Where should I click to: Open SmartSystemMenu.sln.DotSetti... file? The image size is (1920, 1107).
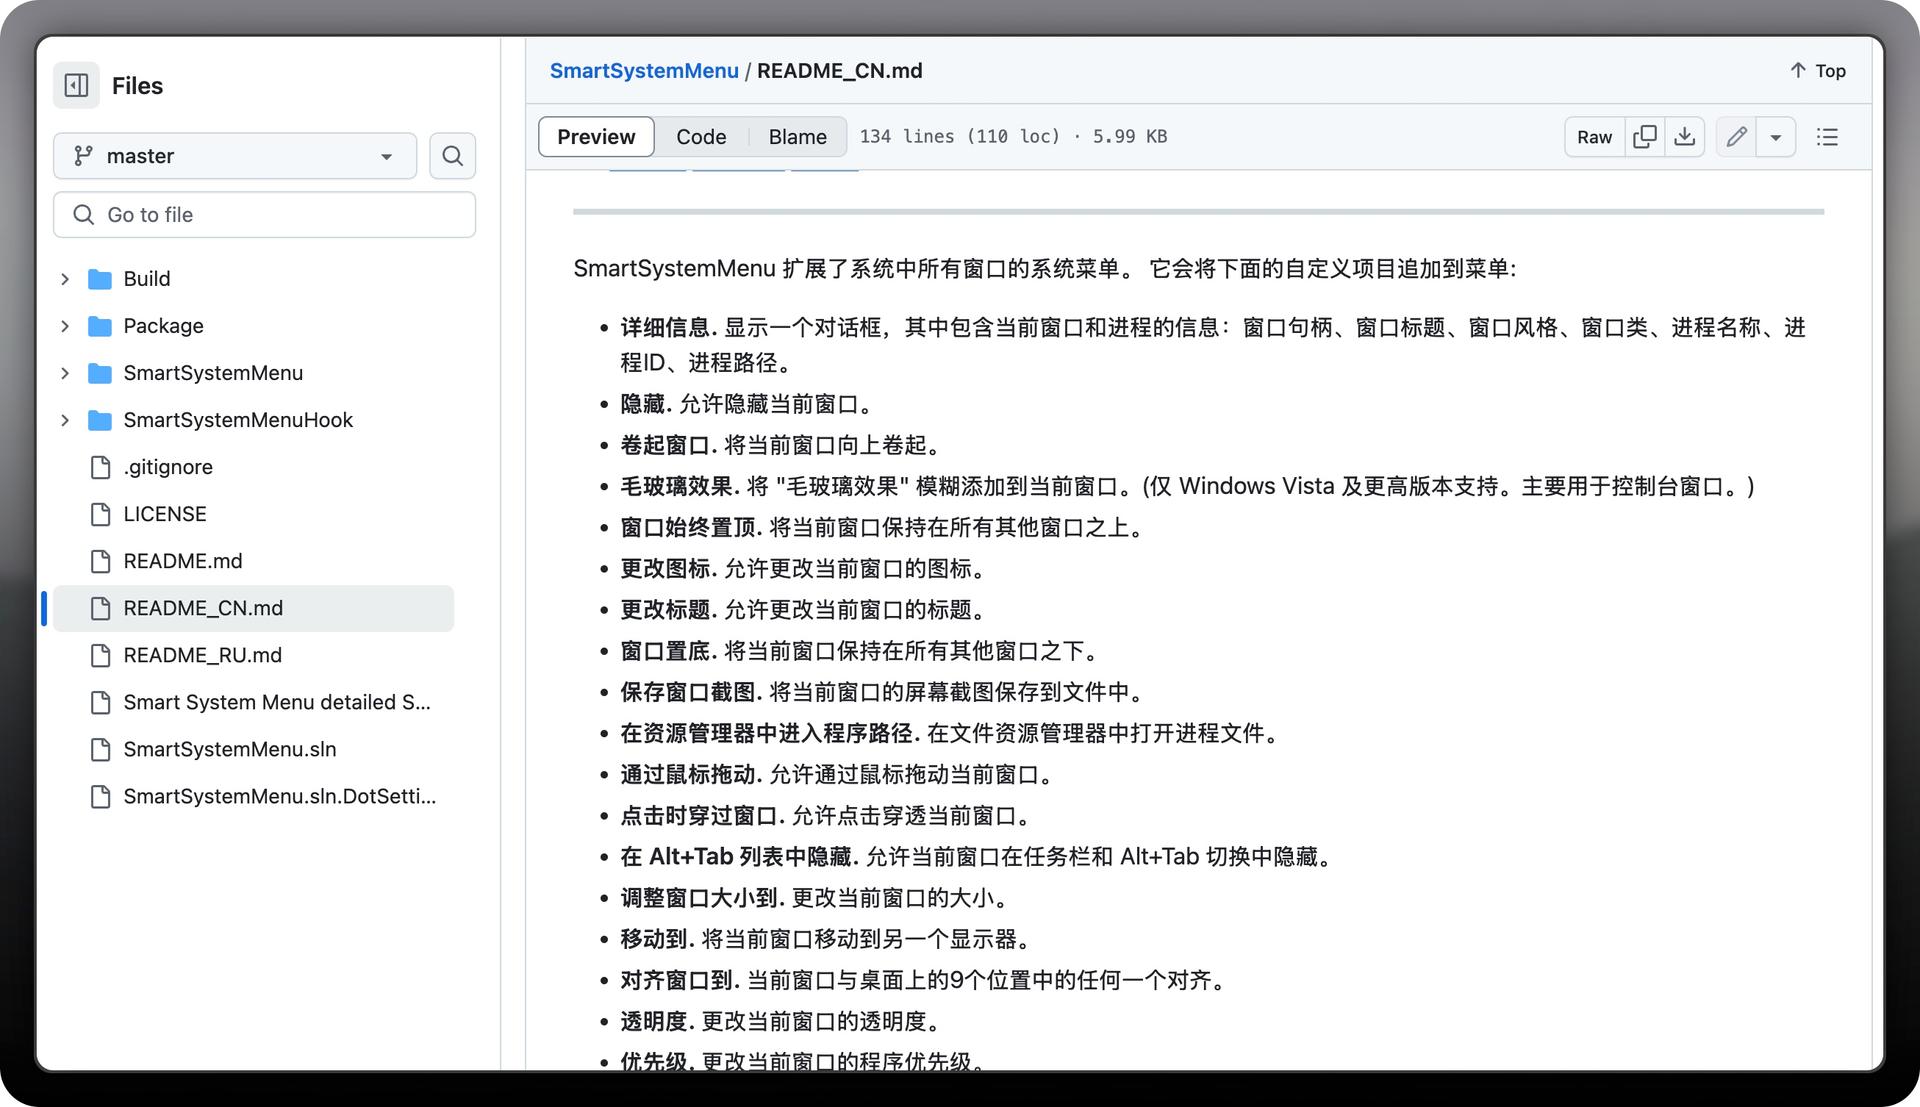(280, 796)
